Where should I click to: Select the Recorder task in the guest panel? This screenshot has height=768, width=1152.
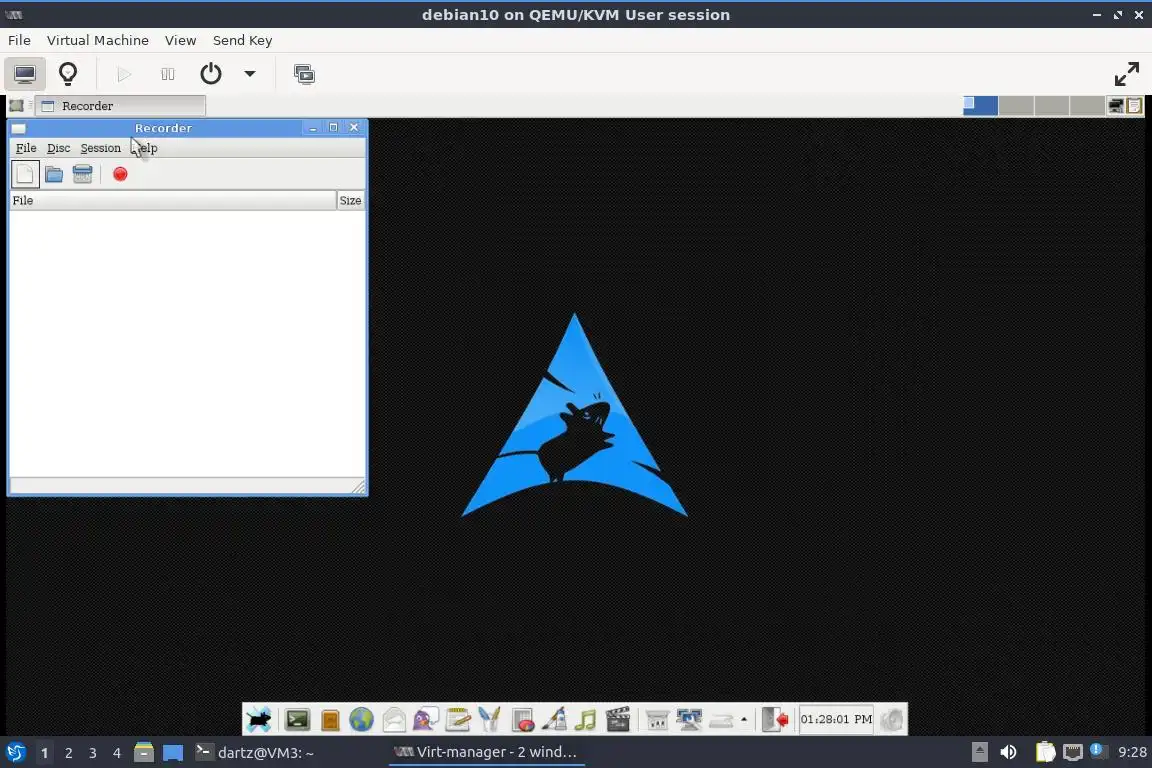pos(121,106)
